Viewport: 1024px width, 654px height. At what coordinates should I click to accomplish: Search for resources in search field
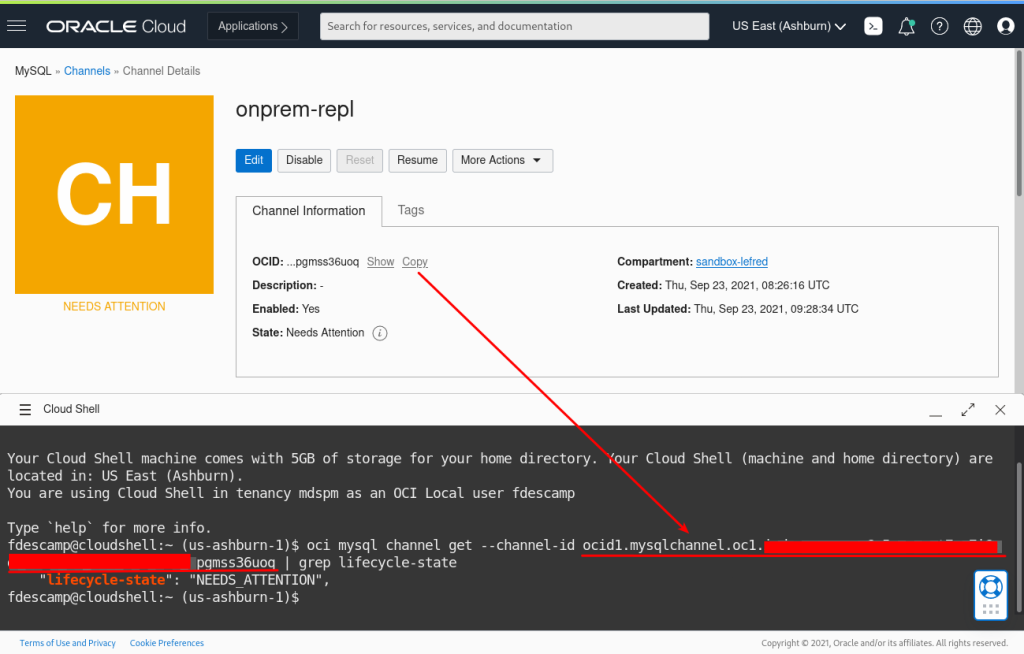coord(515,26)
